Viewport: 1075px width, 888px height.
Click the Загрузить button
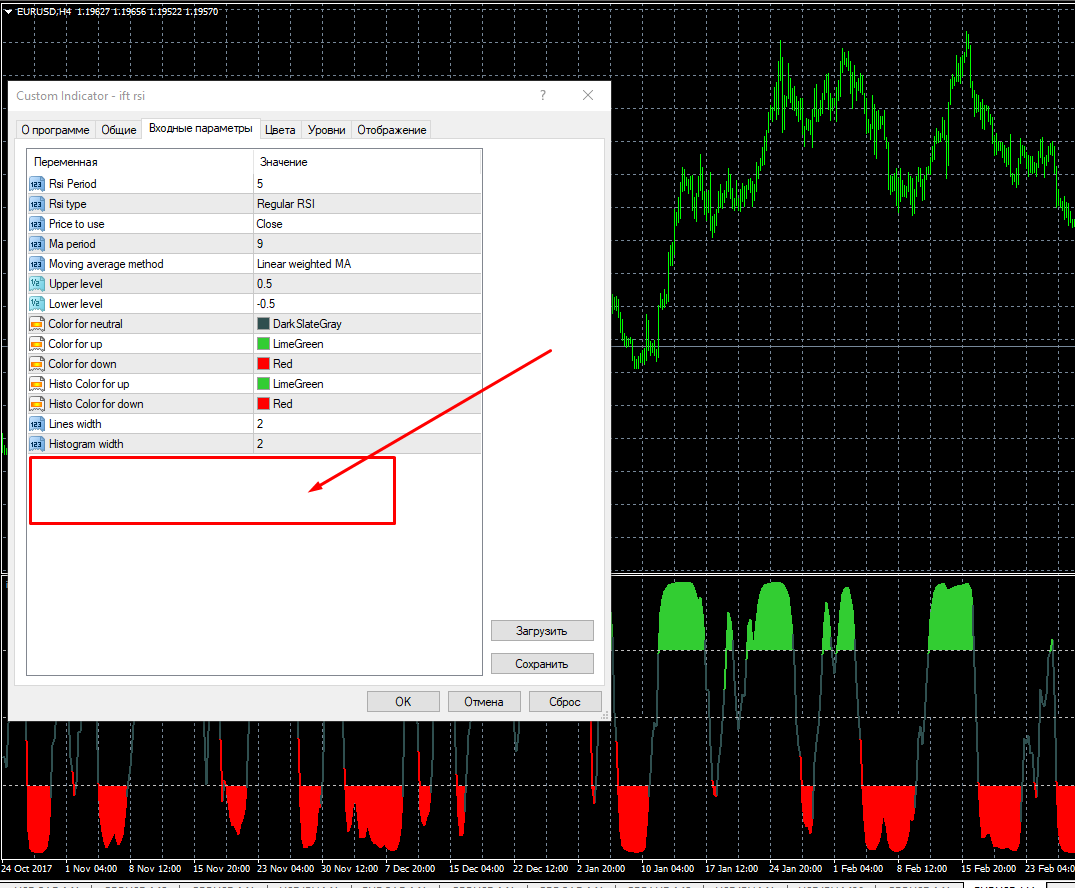(542, 631)
